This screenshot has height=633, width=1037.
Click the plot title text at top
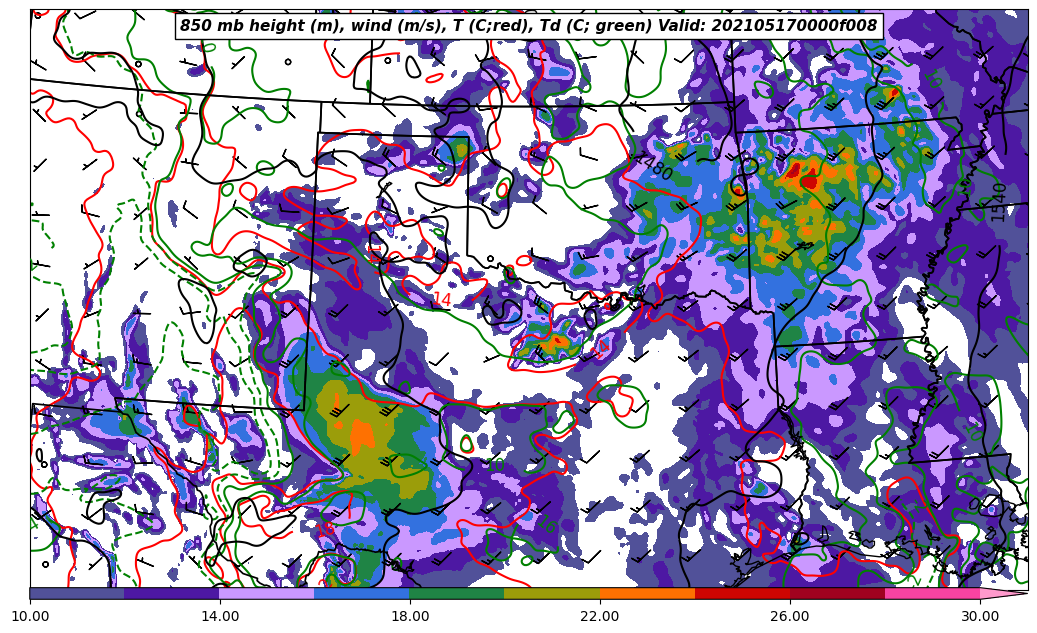[x=528, y=26]
